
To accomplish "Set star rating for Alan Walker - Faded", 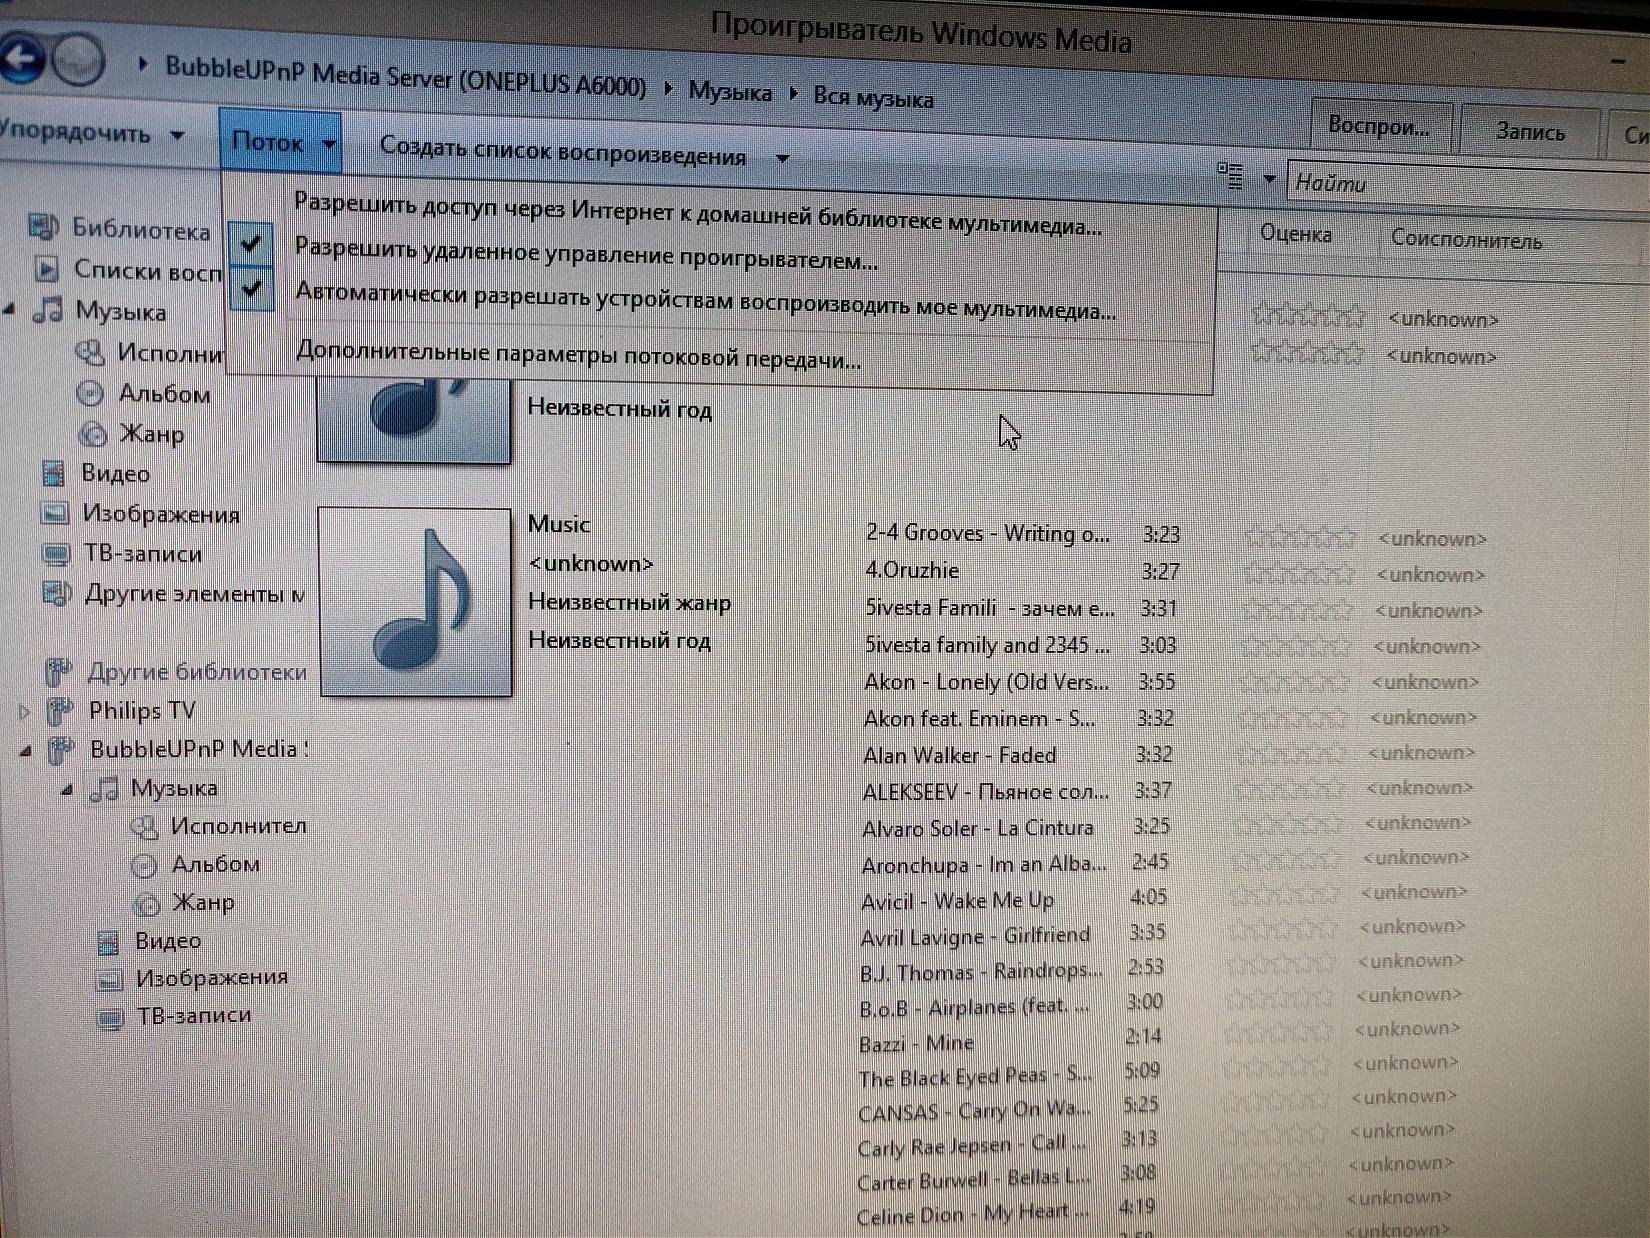I will pos(1291,752).
